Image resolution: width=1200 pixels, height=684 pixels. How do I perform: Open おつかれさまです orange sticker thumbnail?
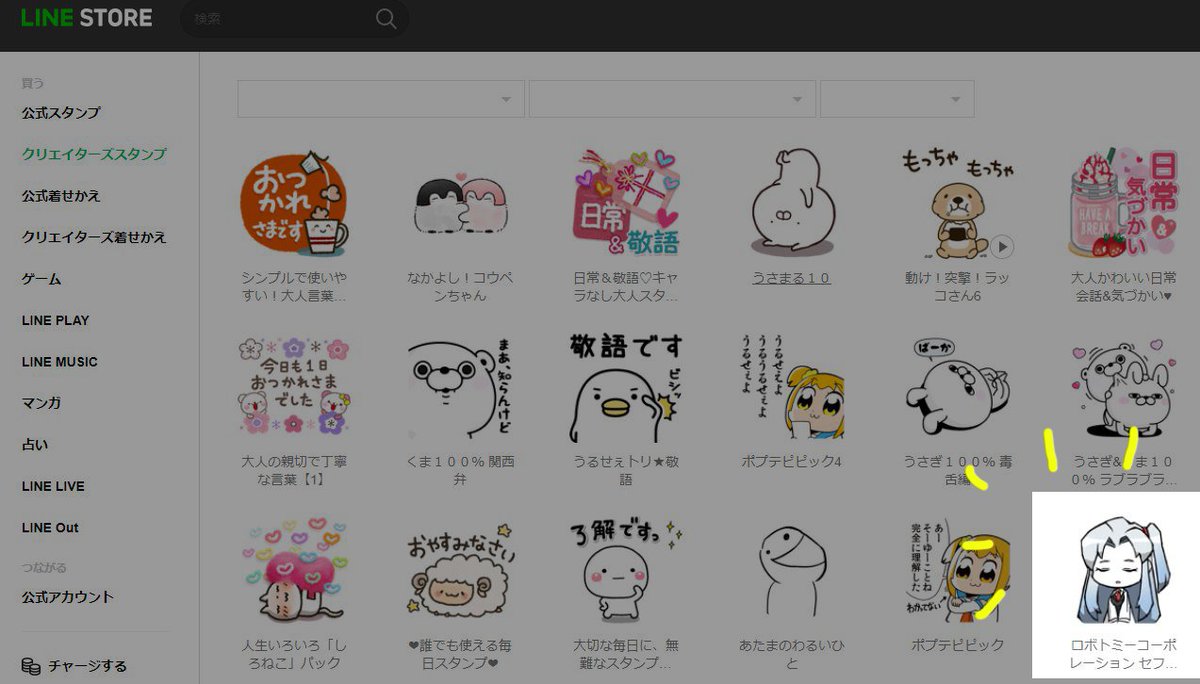(x=295, y=206)
